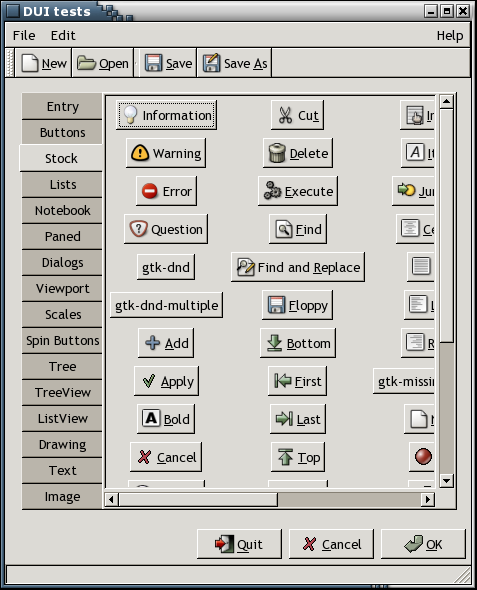The height and width of the screenshot is (590, 477).
Task: Click the horizontal scrollbar thumb
Action: click(198, 499)
